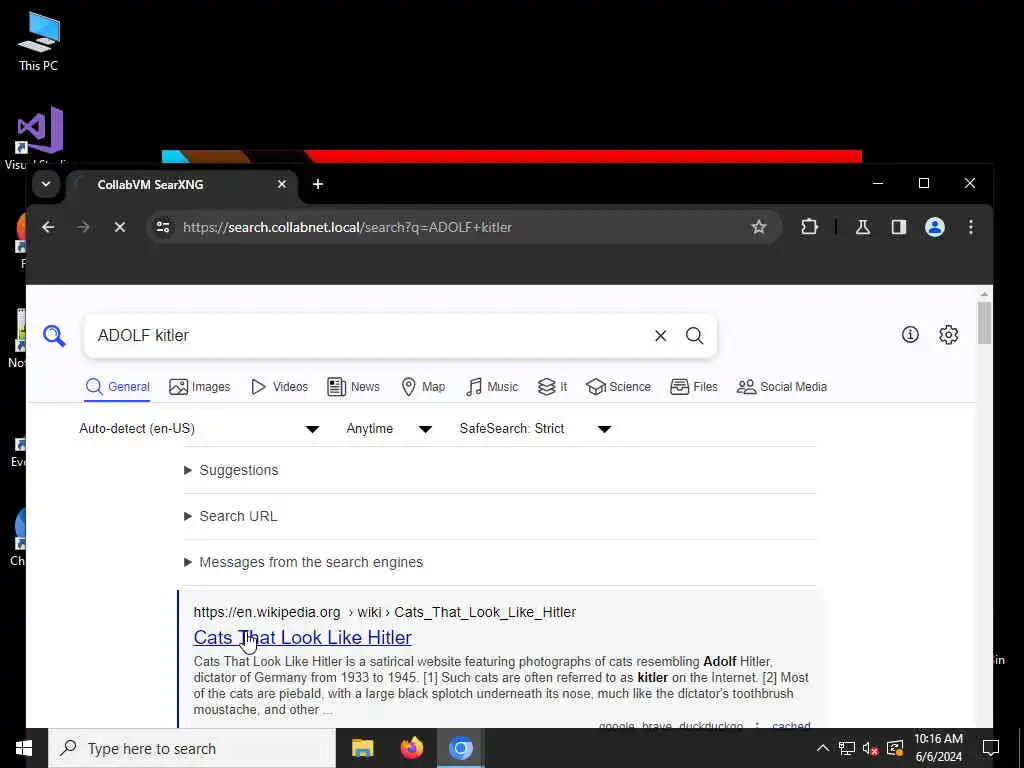
Task: Open the network tray icon
Action: pos(846,748)
